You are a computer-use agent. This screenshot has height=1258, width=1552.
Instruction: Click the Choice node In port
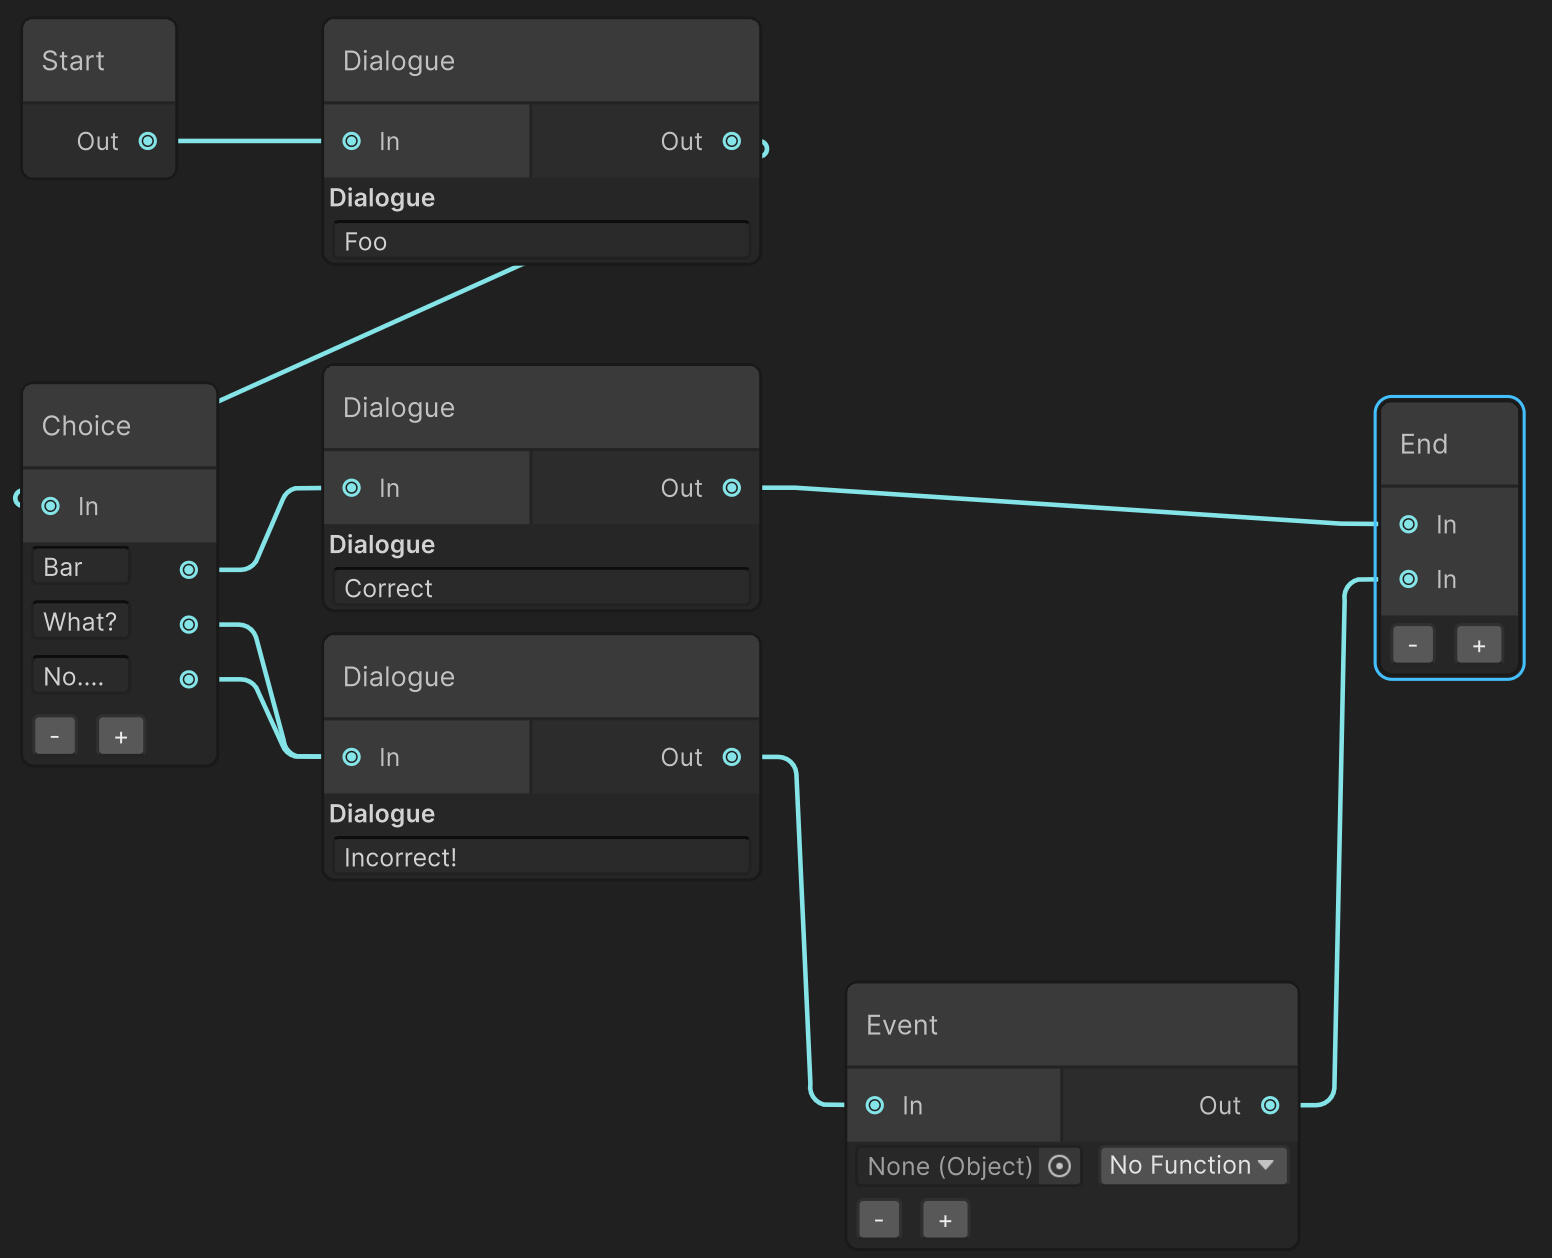coord(51,506)
